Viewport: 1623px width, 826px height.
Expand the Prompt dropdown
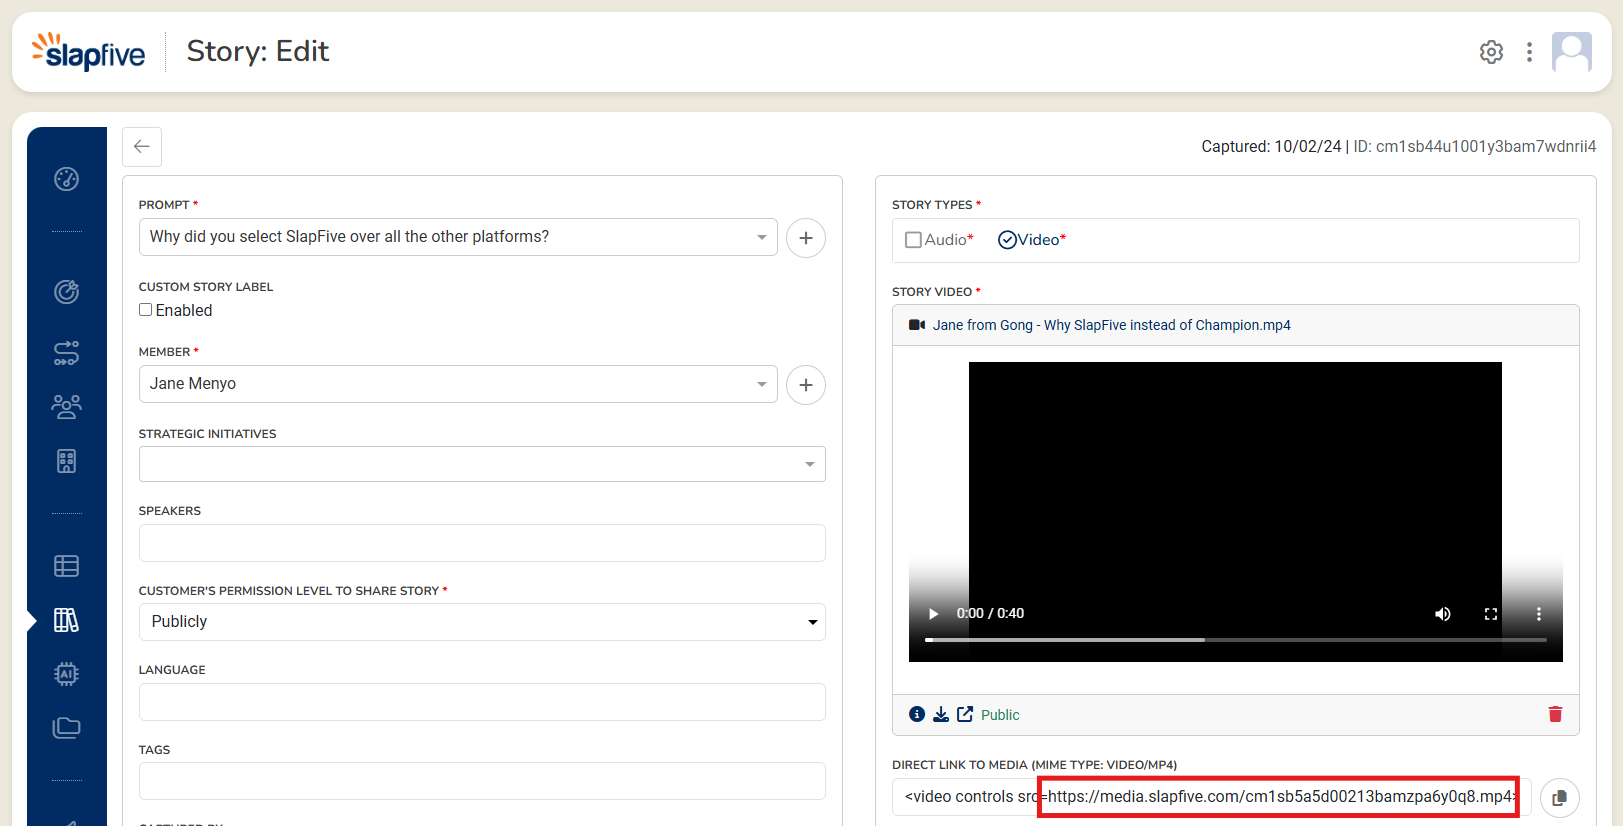tap(761, 237)
